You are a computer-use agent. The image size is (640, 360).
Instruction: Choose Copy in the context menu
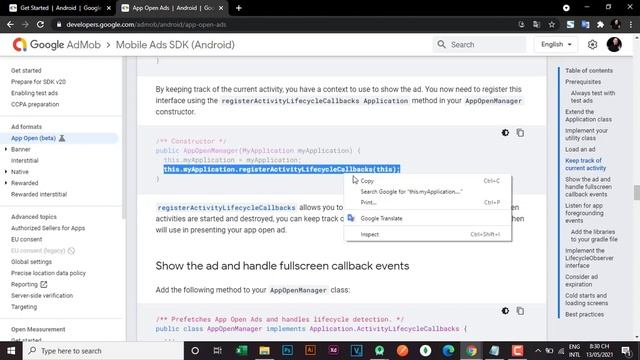pyautogui.click(x=428, y=181)
